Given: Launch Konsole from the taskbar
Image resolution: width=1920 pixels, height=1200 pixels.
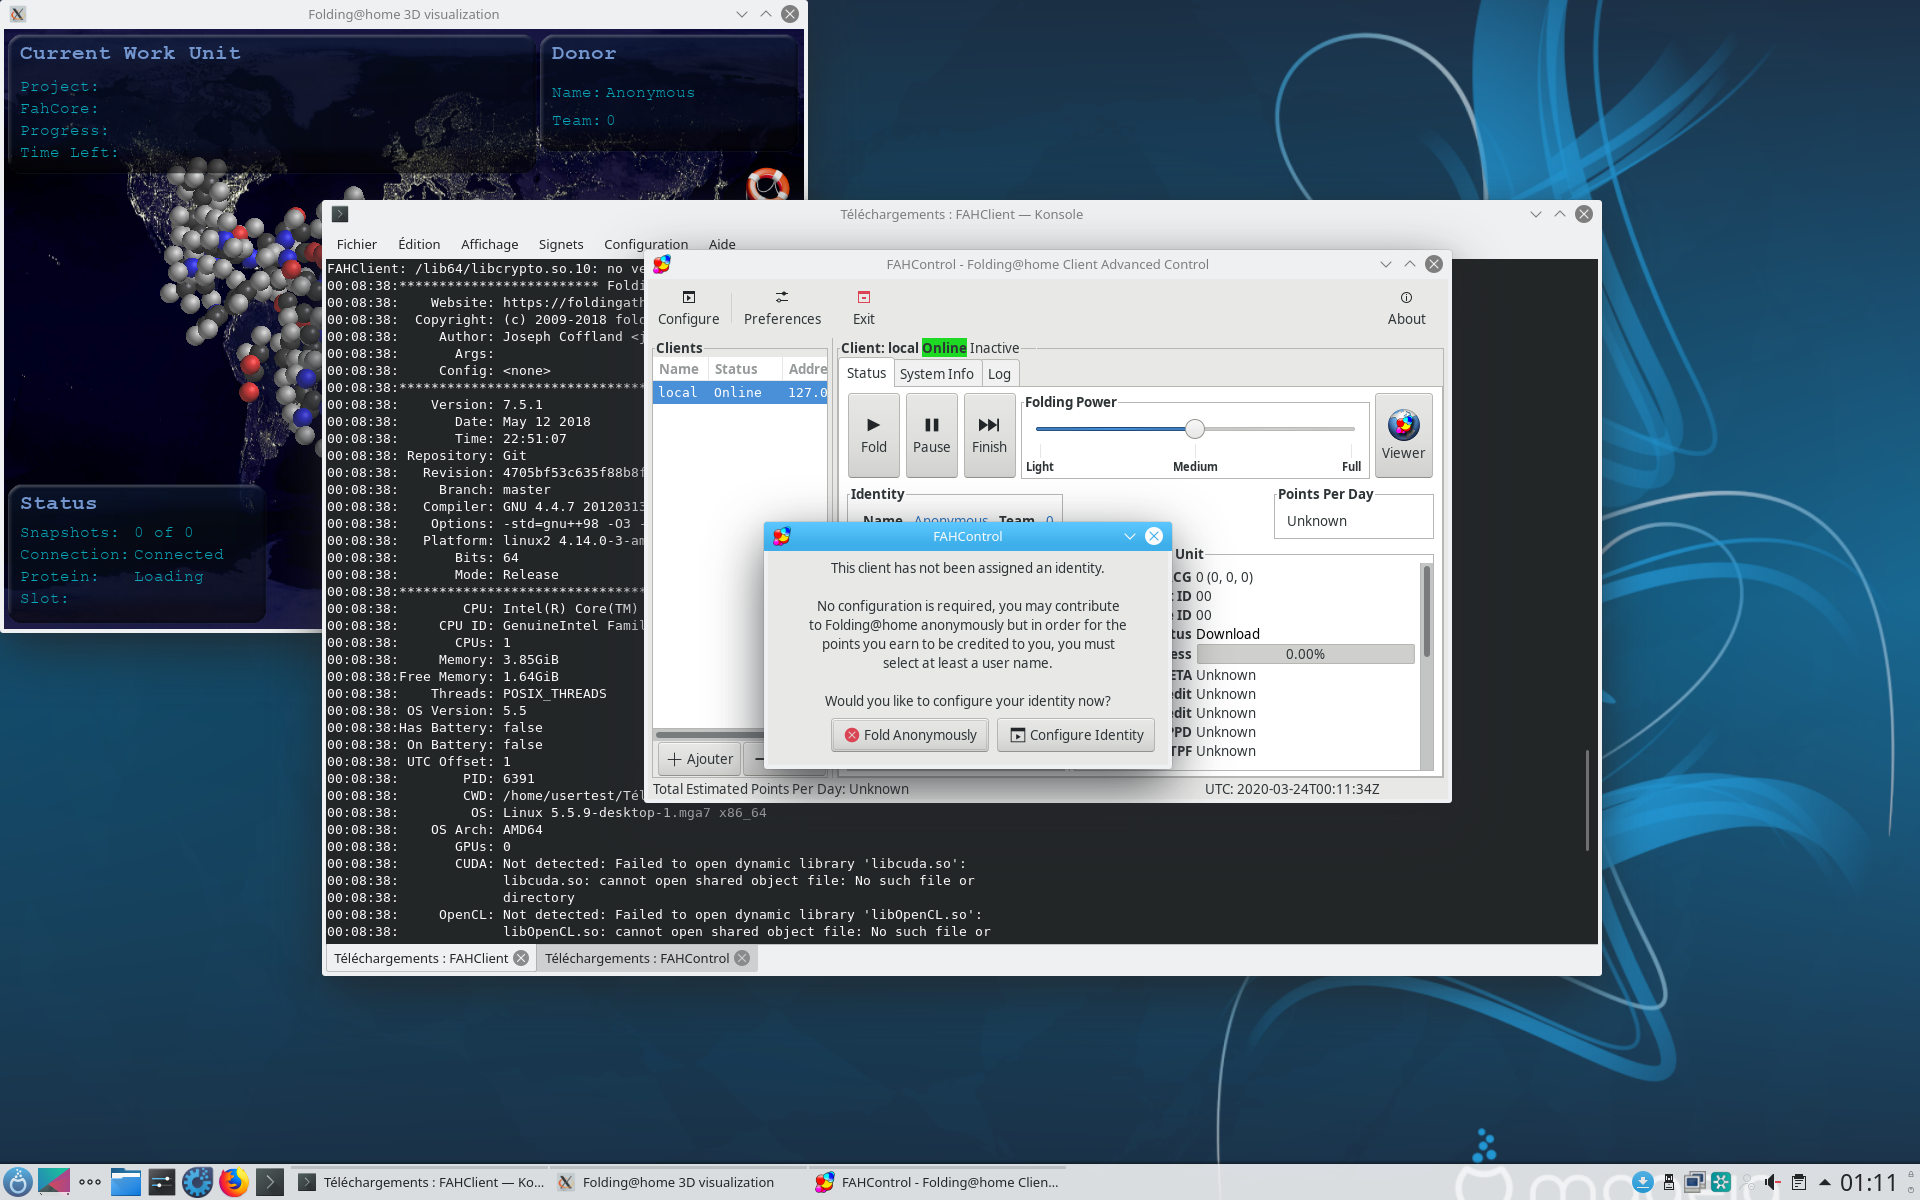Looking at the screenshot, I should (x=270, y=1182).
